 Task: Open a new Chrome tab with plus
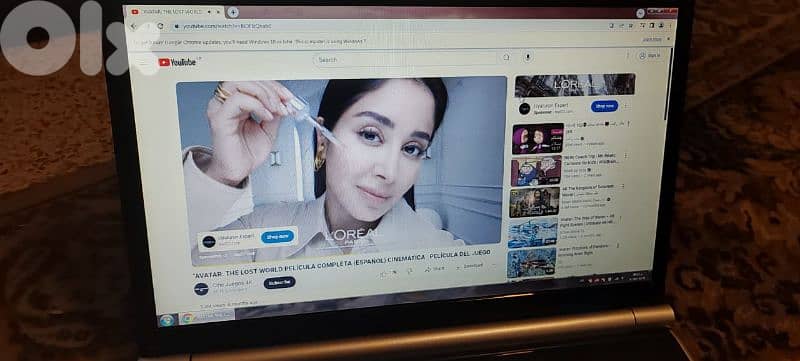point(233,12)
